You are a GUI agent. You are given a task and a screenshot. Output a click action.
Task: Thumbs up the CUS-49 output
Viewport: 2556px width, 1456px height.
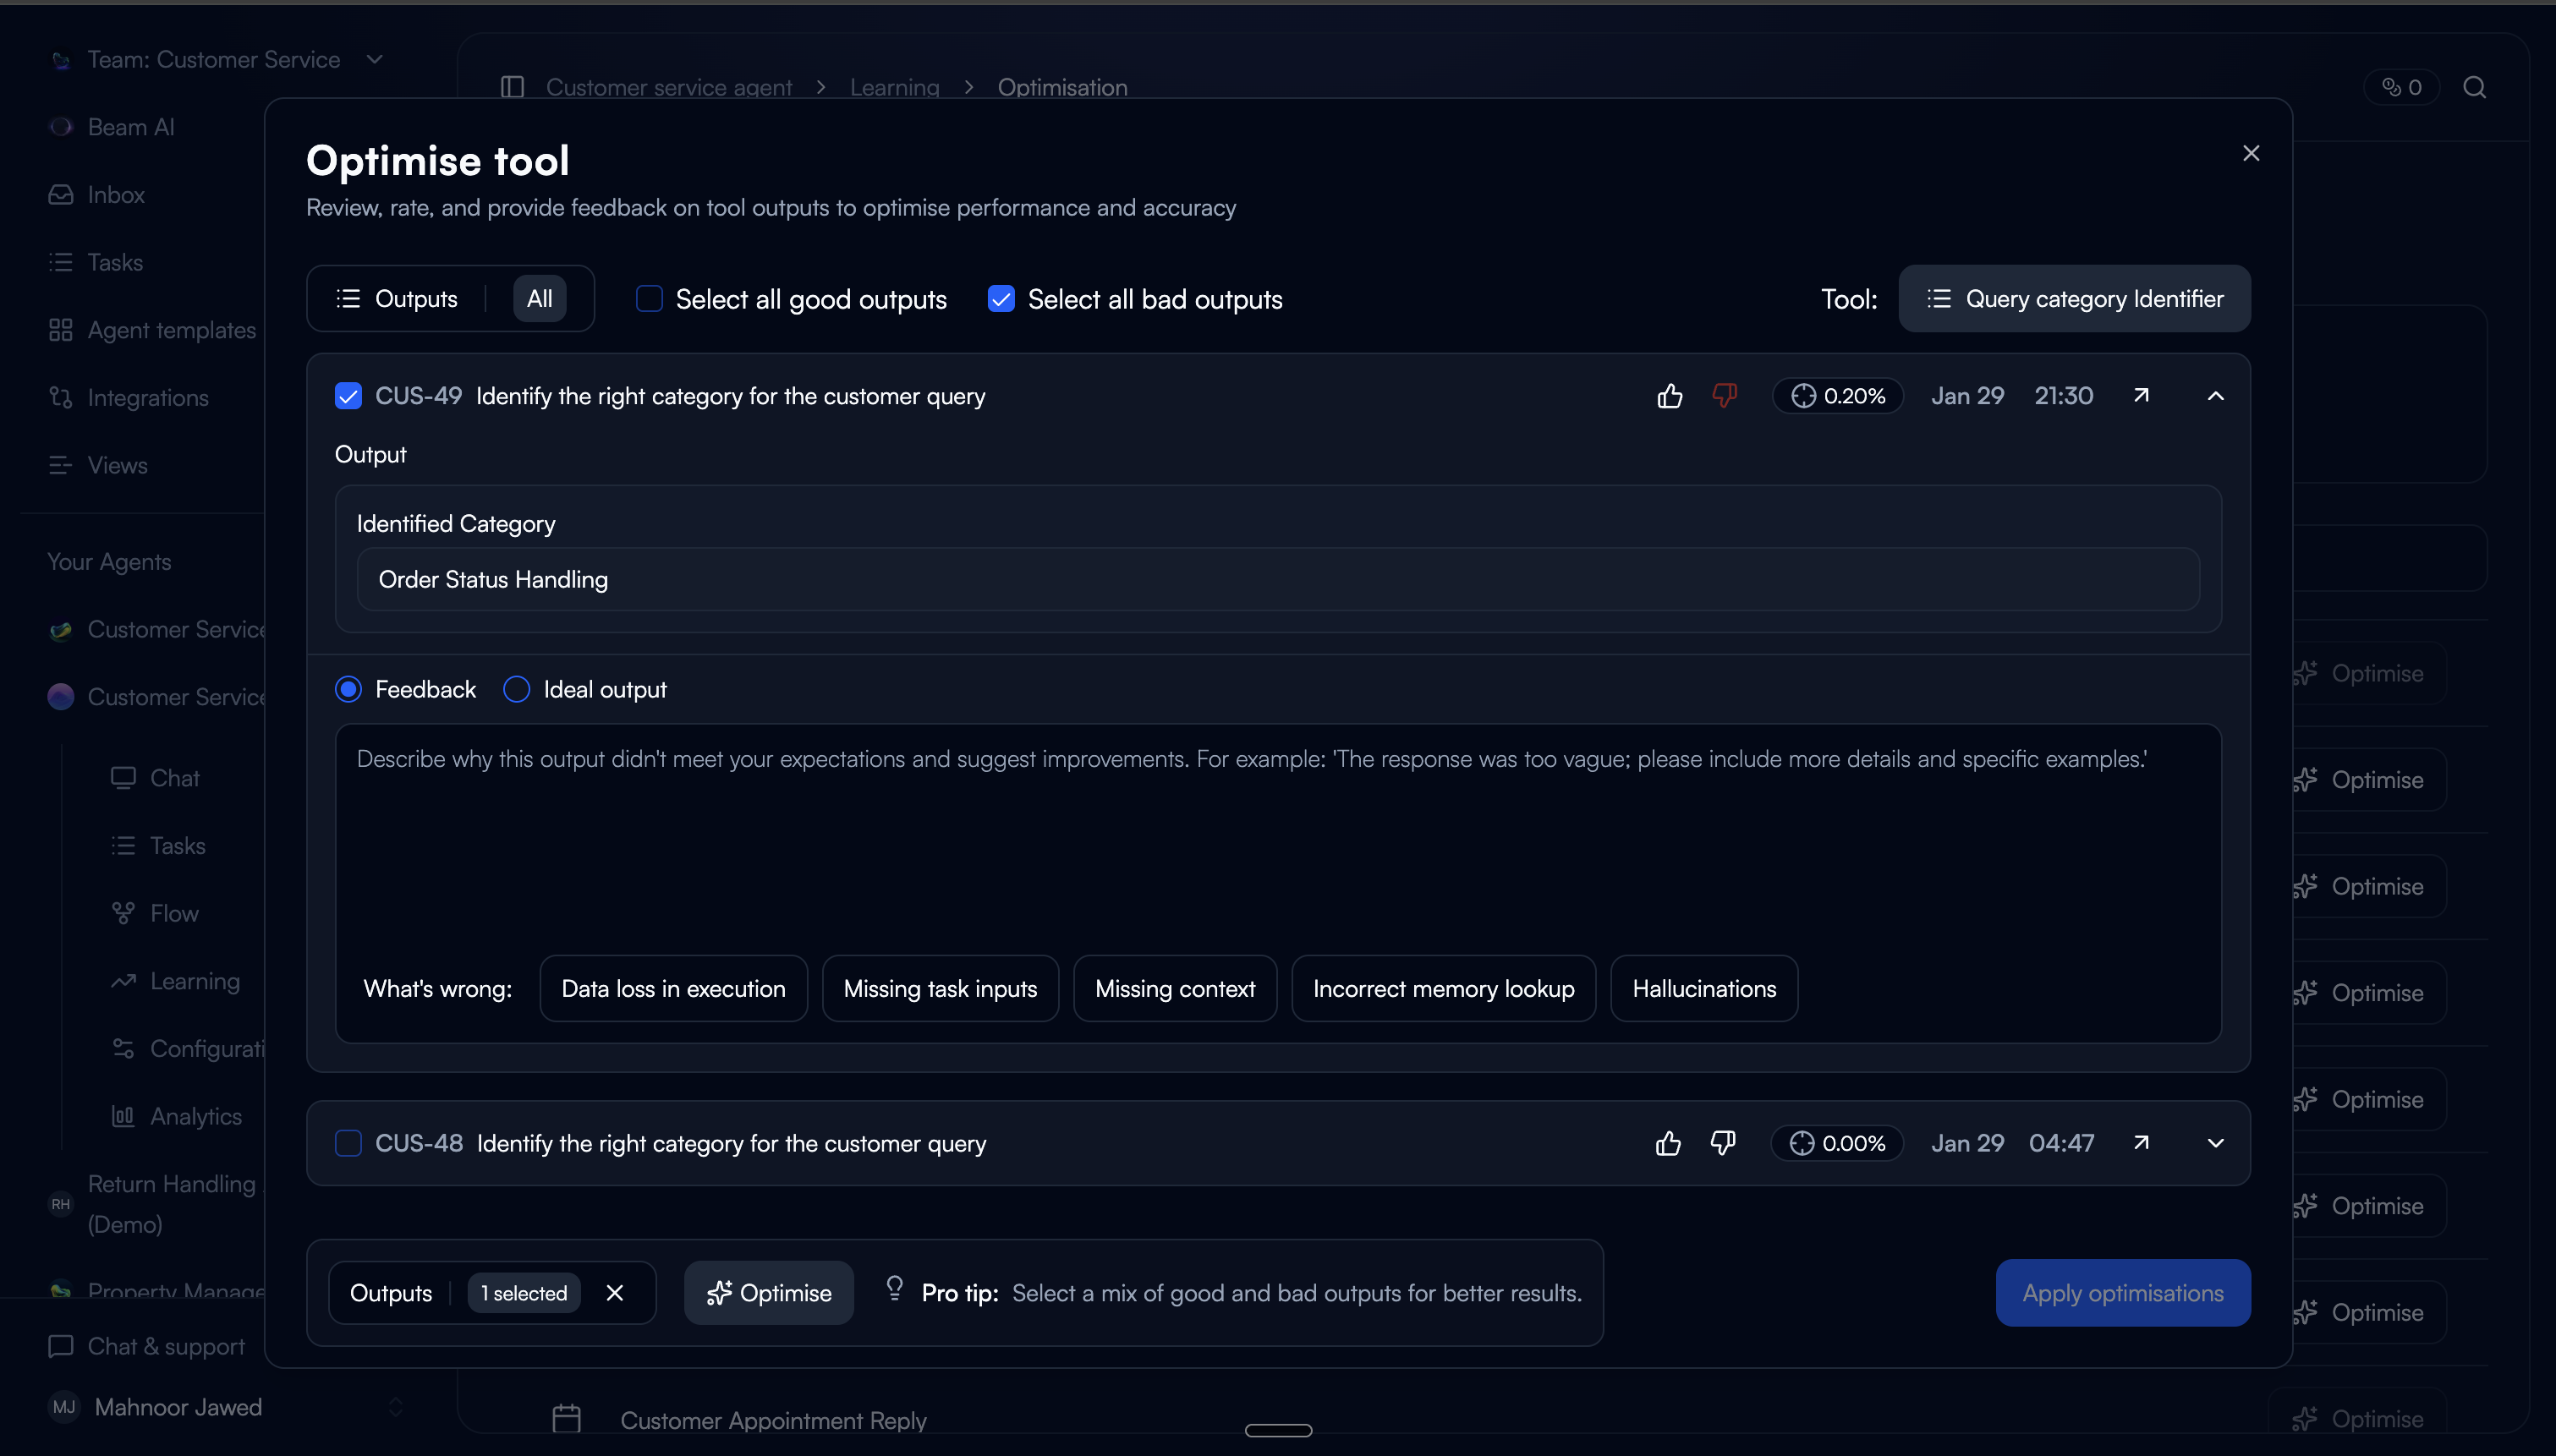[x=1669, y=396]
